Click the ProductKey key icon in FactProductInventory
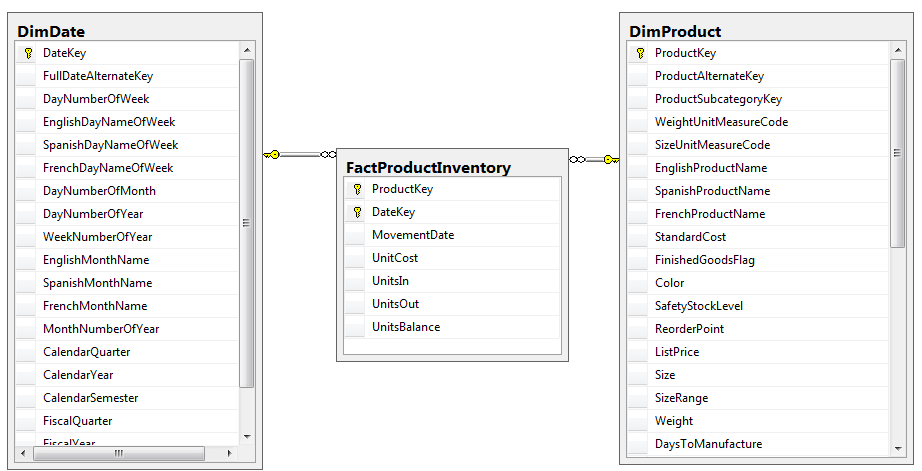Viewport: 922px width, 471px height. point(356,189)
